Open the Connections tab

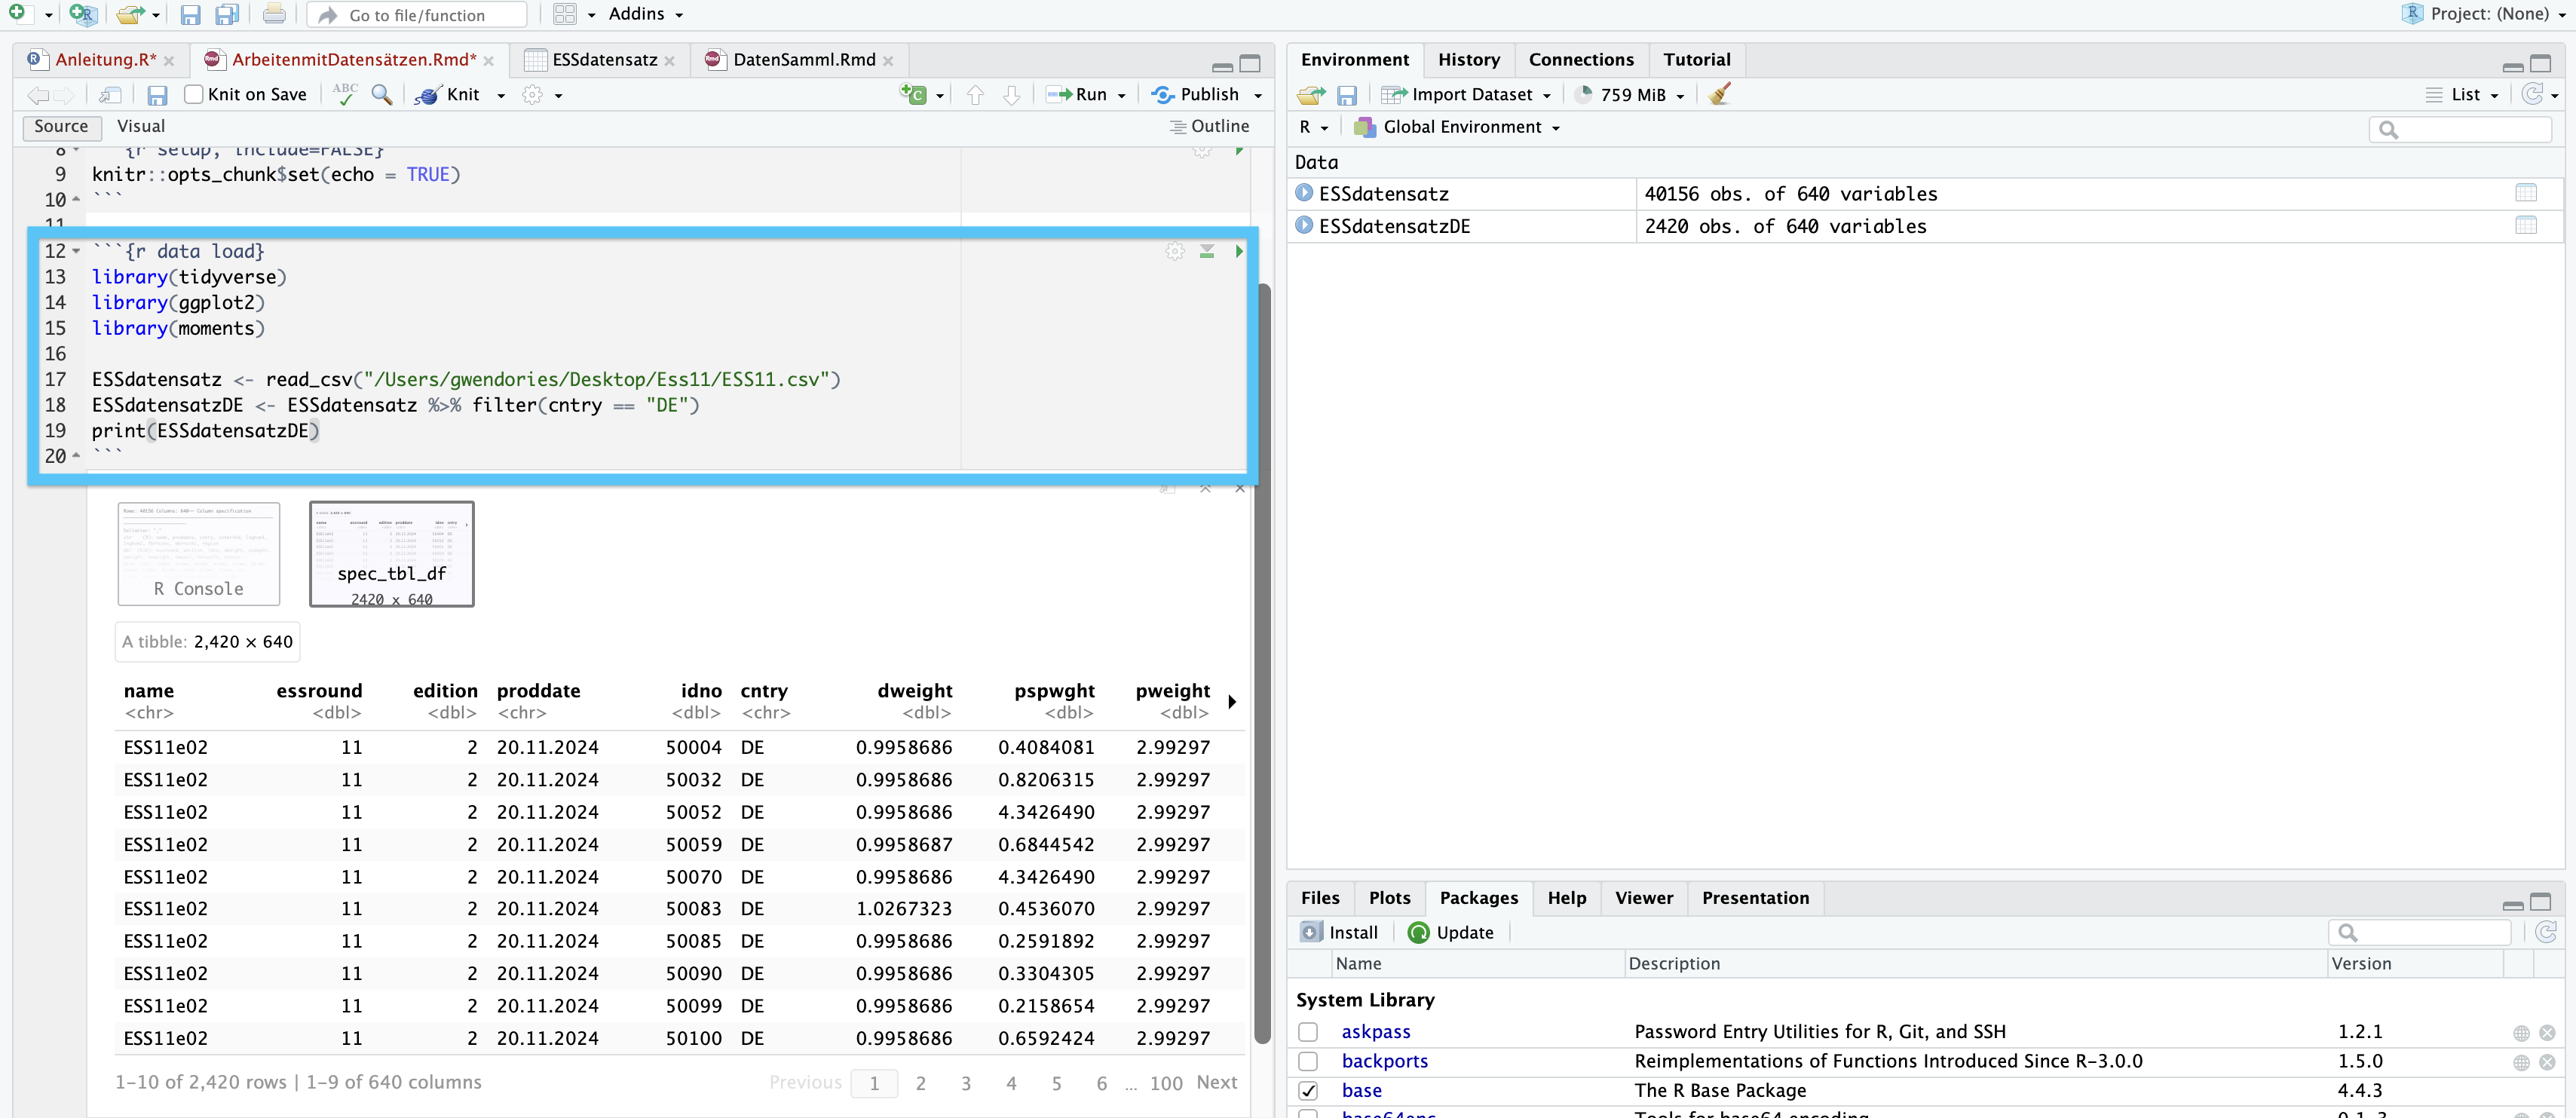(x=1581, y=60)
